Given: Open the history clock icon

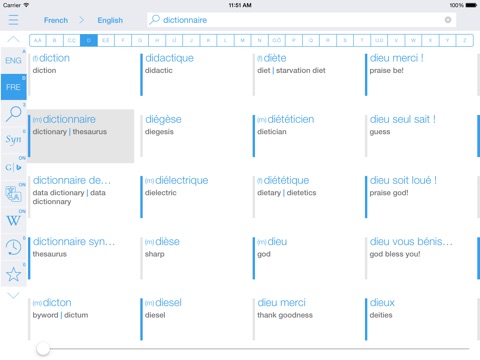Looking at the screenshot, I should pos(14,247).
